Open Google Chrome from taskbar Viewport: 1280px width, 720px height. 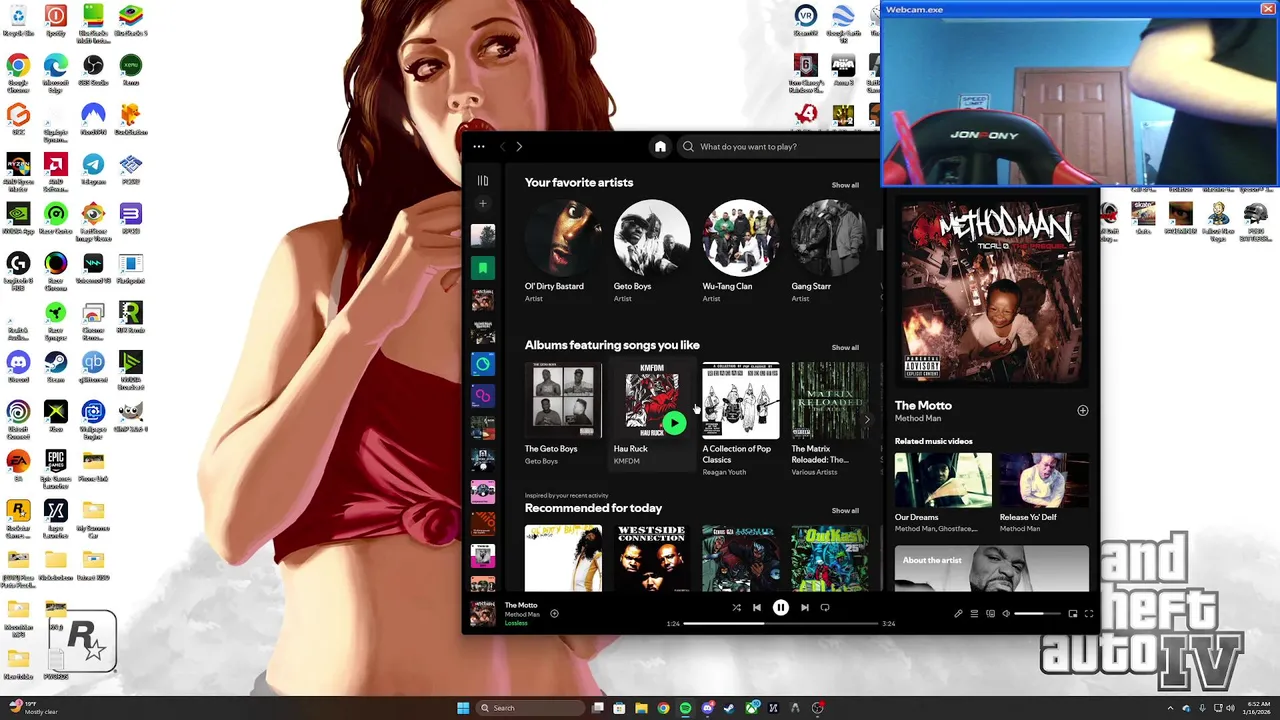tap(663, 708)
